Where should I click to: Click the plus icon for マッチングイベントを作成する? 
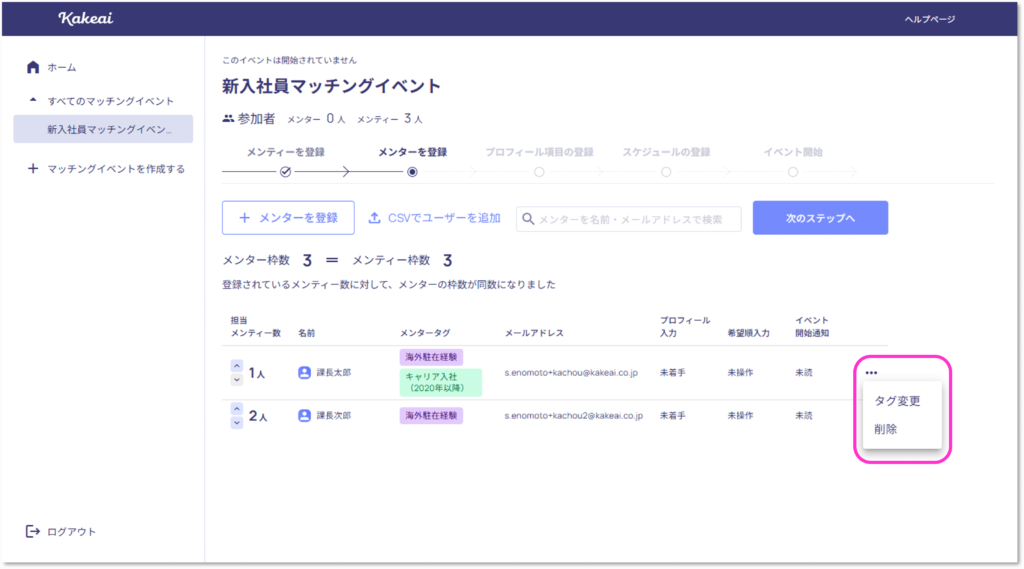click(33, 169)
